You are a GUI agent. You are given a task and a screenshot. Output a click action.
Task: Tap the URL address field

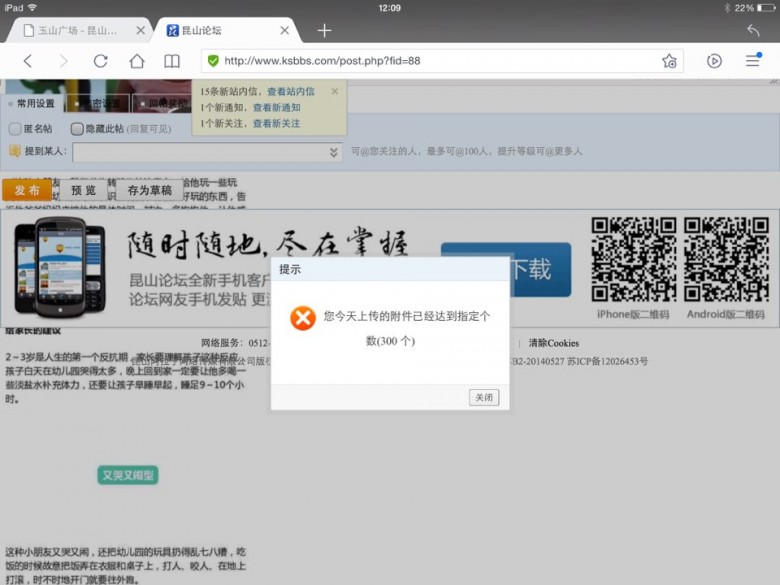coord(430,61)
